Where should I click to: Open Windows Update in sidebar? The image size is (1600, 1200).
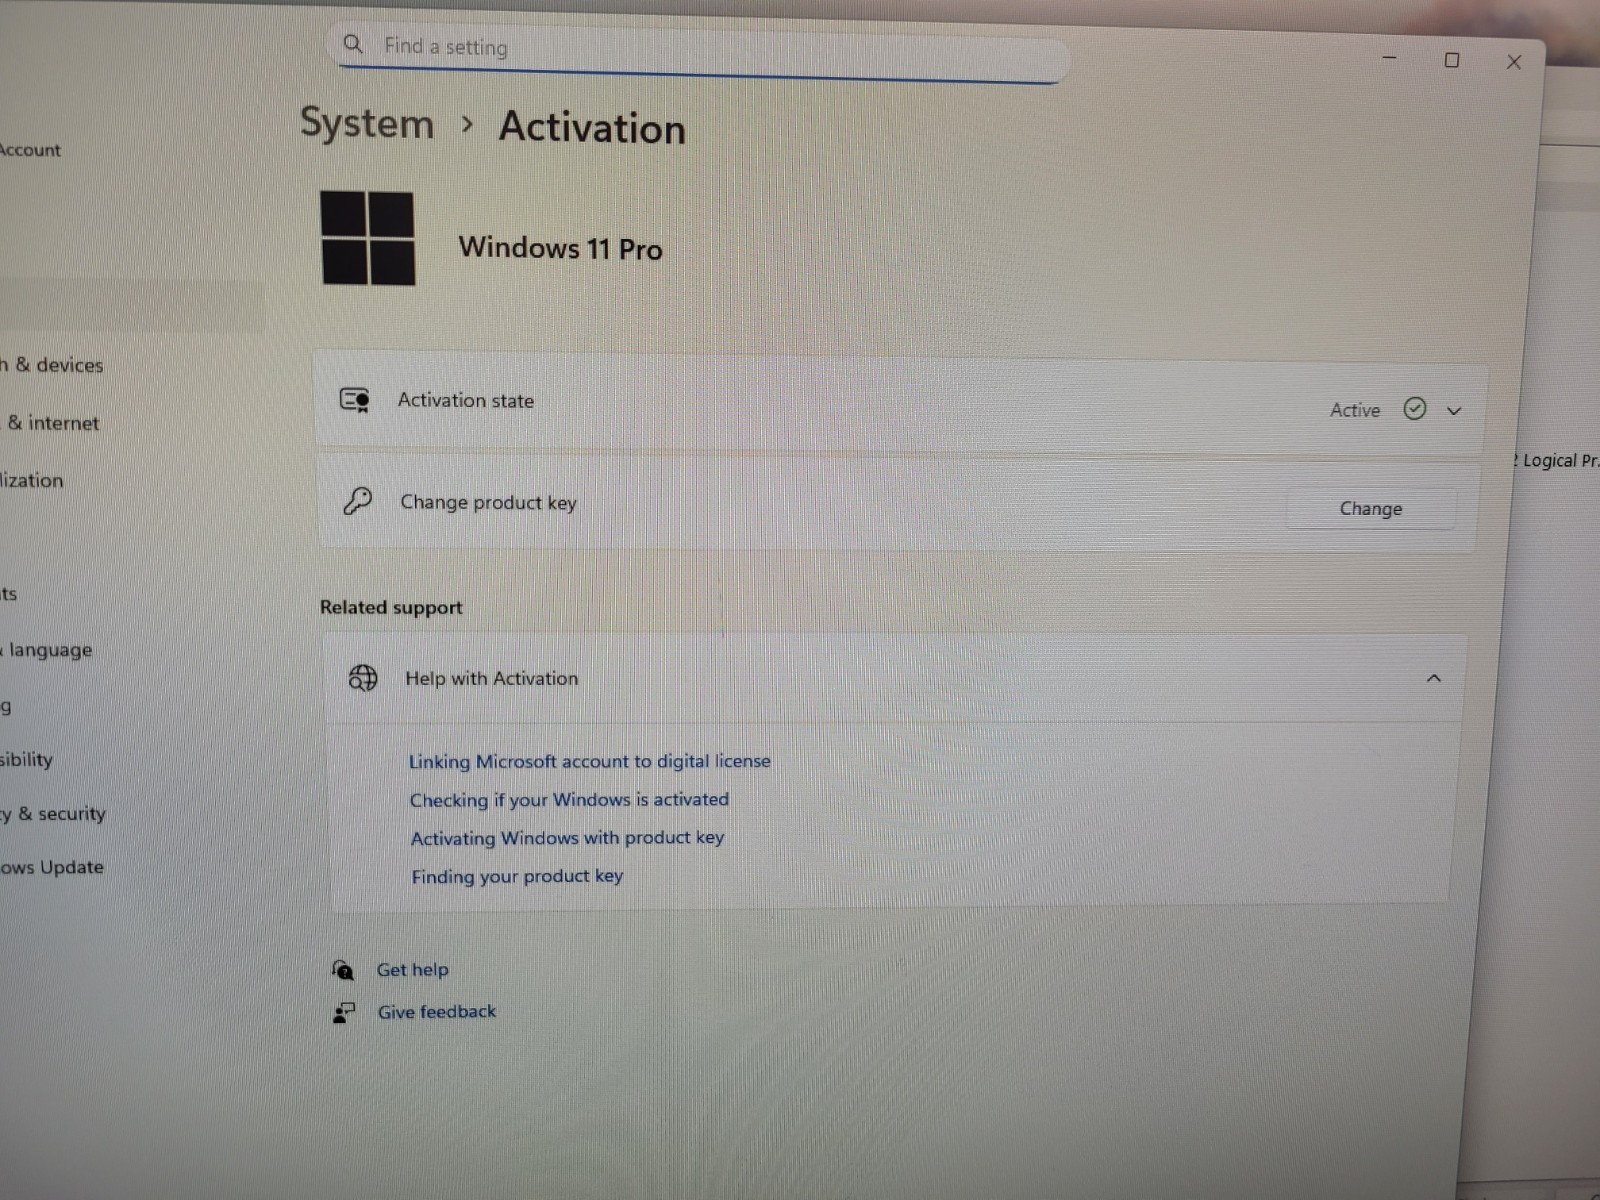click(52, 867)
